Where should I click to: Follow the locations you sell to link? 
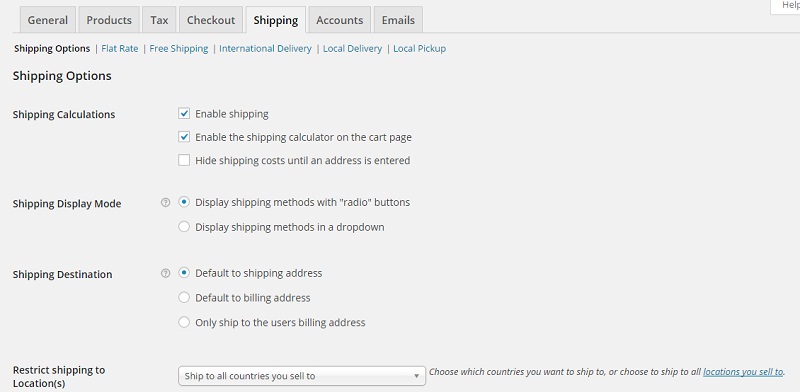(x=743, y=372)
